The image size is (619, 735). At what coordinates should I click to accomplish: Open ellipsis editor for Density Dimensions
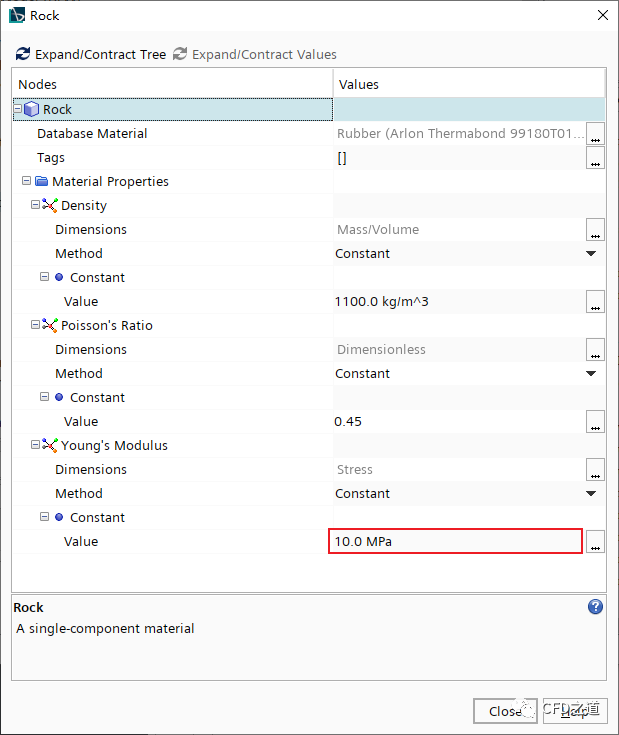pos(596,230)
